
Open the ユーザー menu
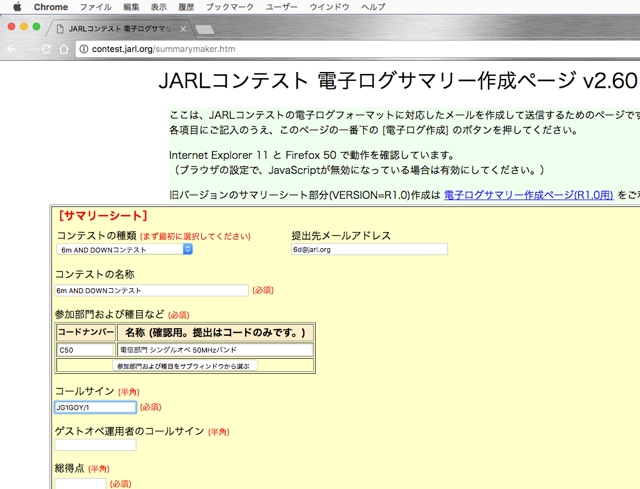tap(282, 7)
